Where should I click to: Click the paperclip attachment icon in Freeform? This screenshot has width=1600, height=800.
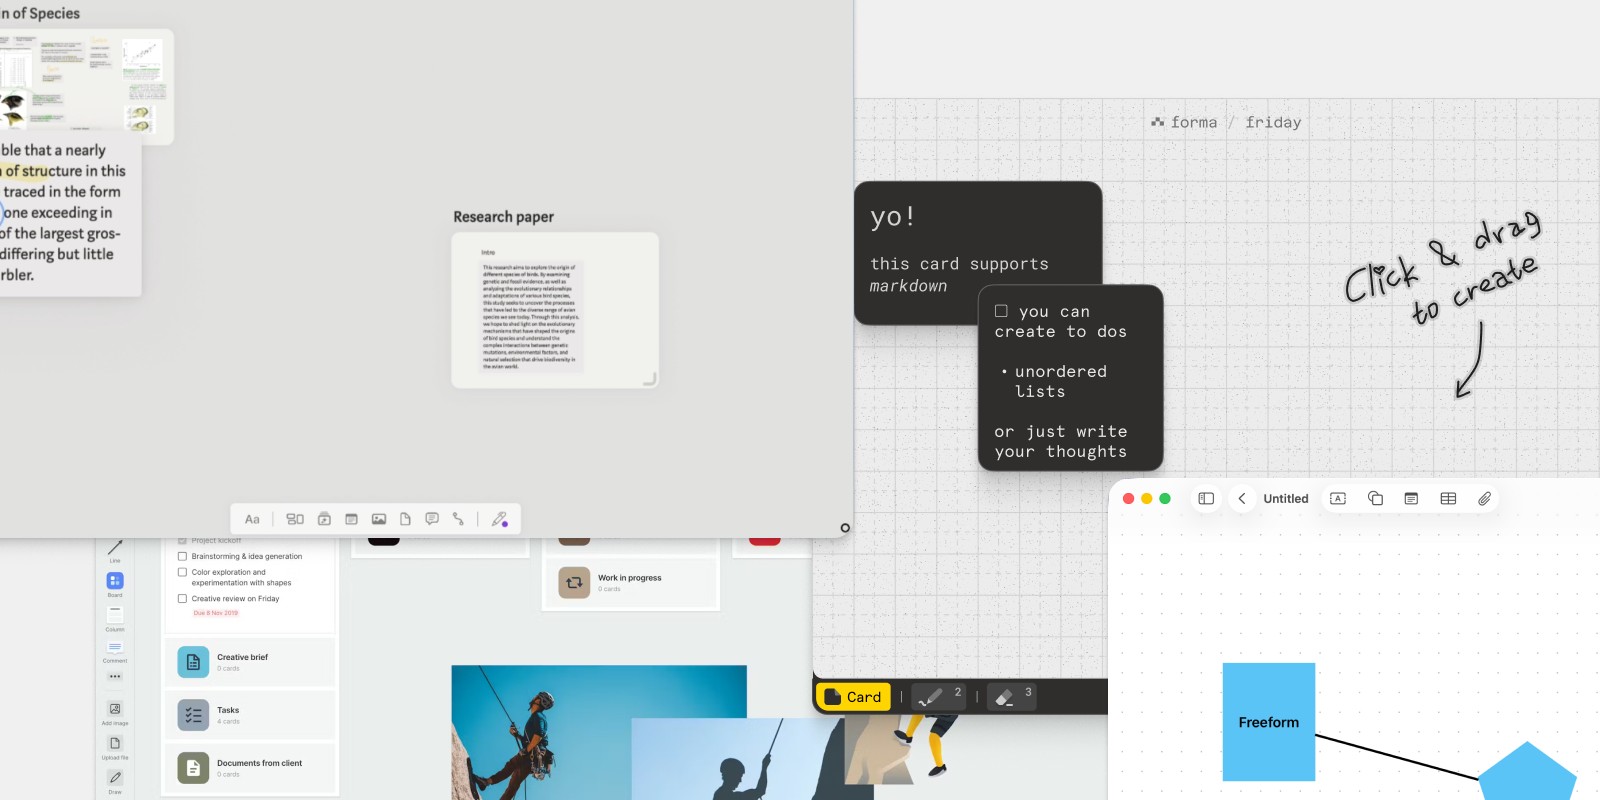1484,498
